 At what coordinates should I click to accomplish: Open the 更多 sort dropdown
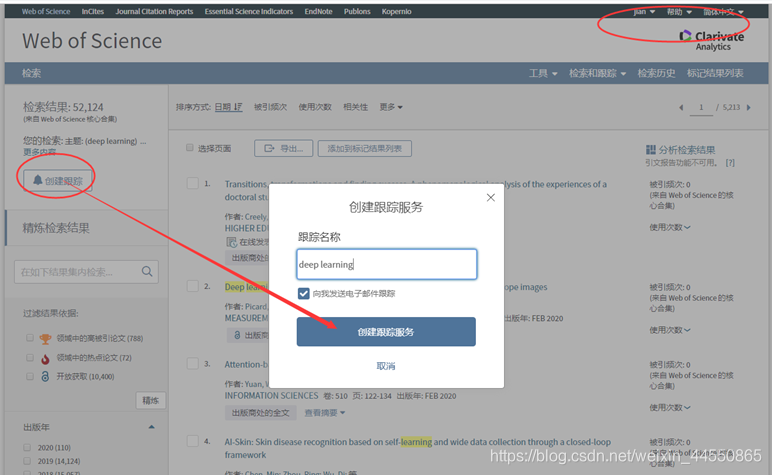point(391,107)
